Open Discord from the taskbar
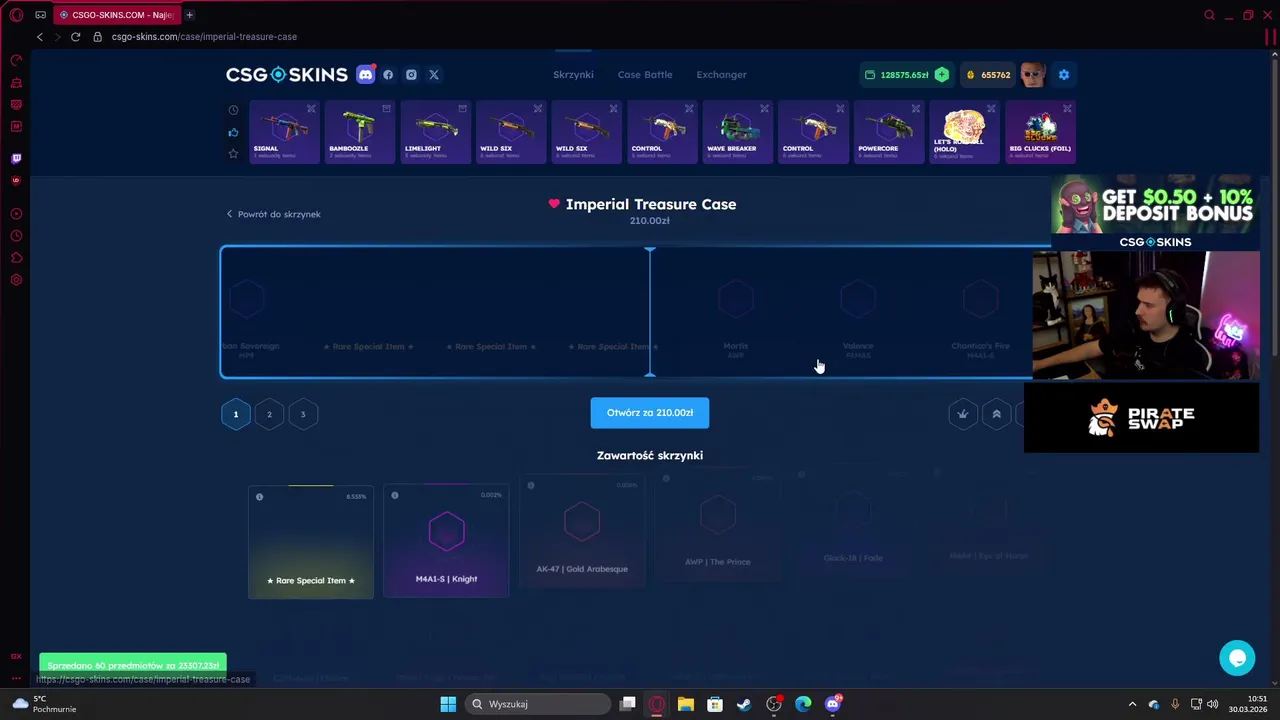 tap(833, 704)
